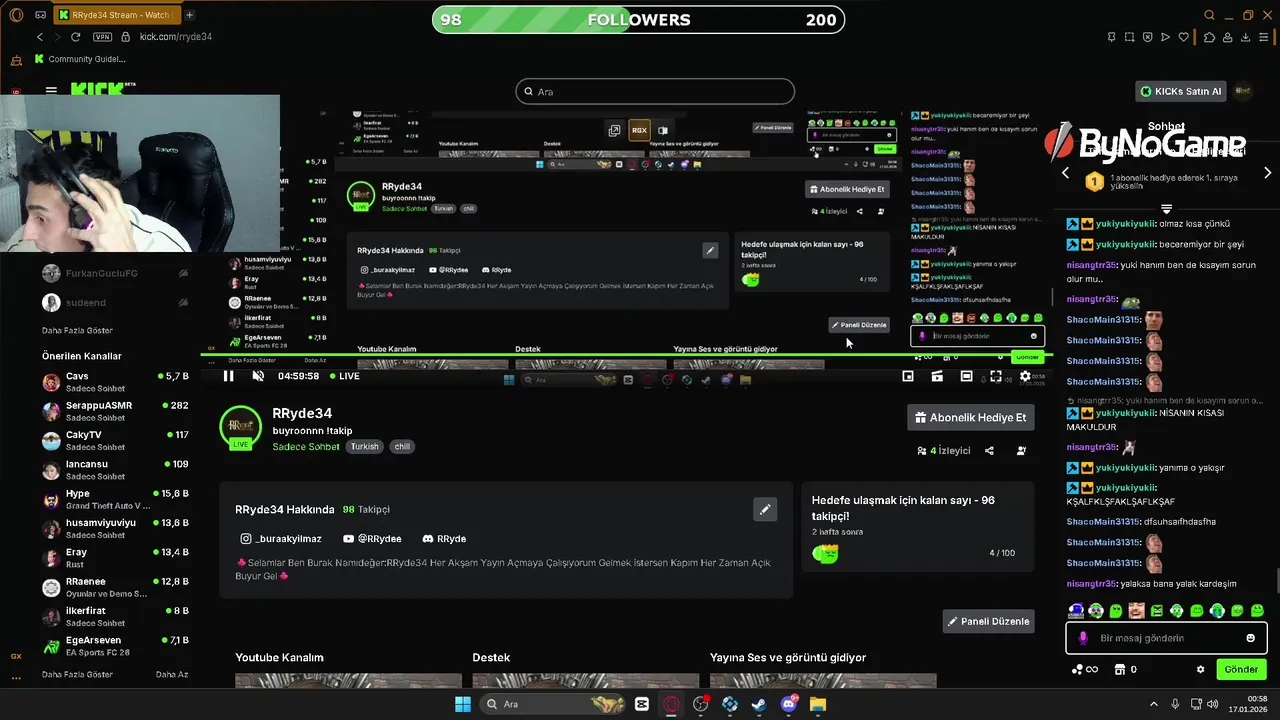The image size is (1280, 720).
Task: Toggle the browser VPN badge
Action: click(x=102, y=37)
